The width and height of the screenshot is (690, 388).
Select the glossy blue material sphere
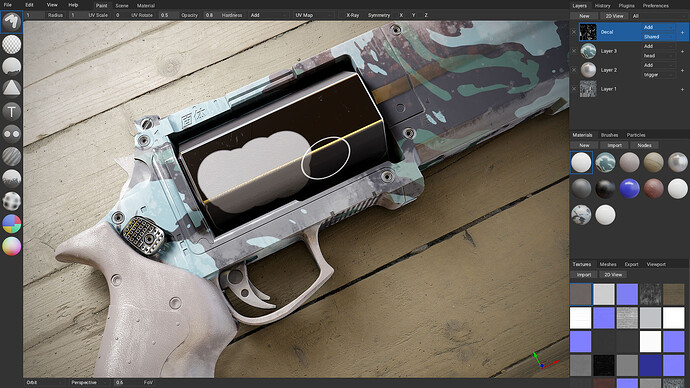(x=629, y=189)
